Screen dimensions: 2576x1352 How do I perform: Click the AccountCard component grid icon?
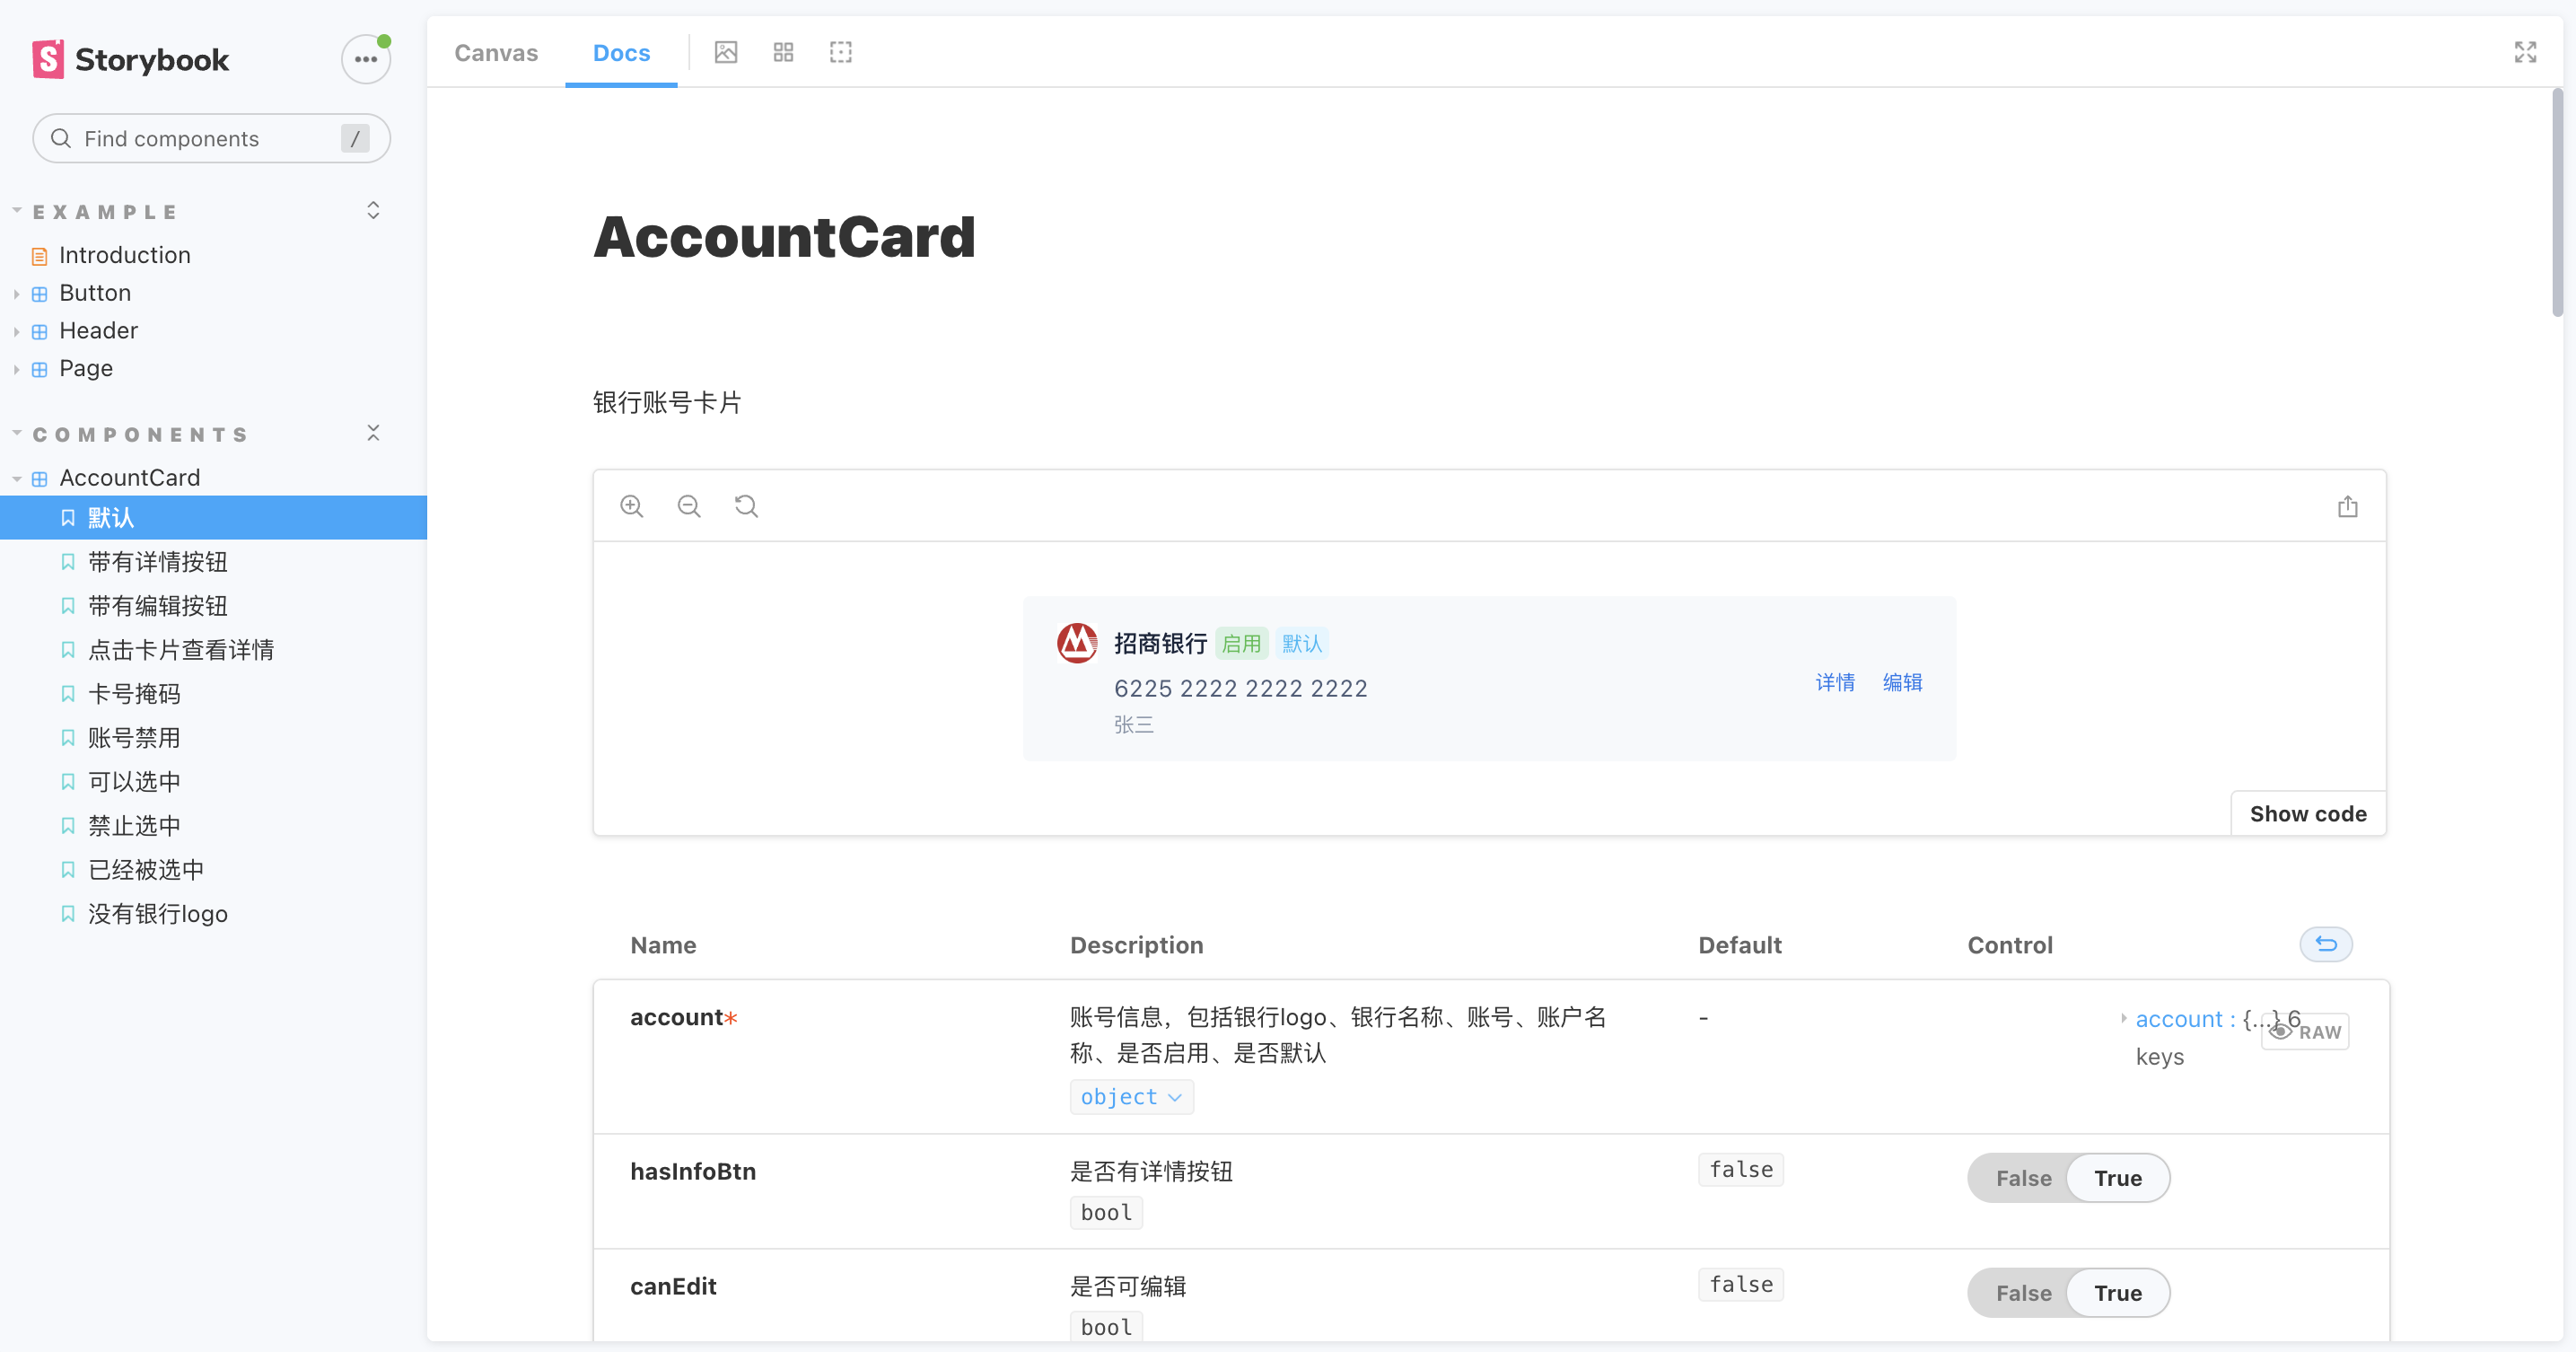click(x=40, y=479)
